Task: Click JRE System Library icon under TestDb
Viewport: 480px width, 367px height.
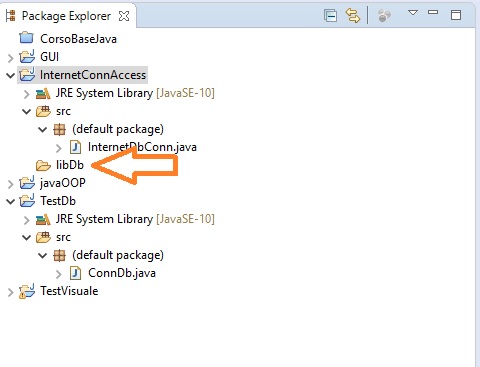Action: coord(43,219)
